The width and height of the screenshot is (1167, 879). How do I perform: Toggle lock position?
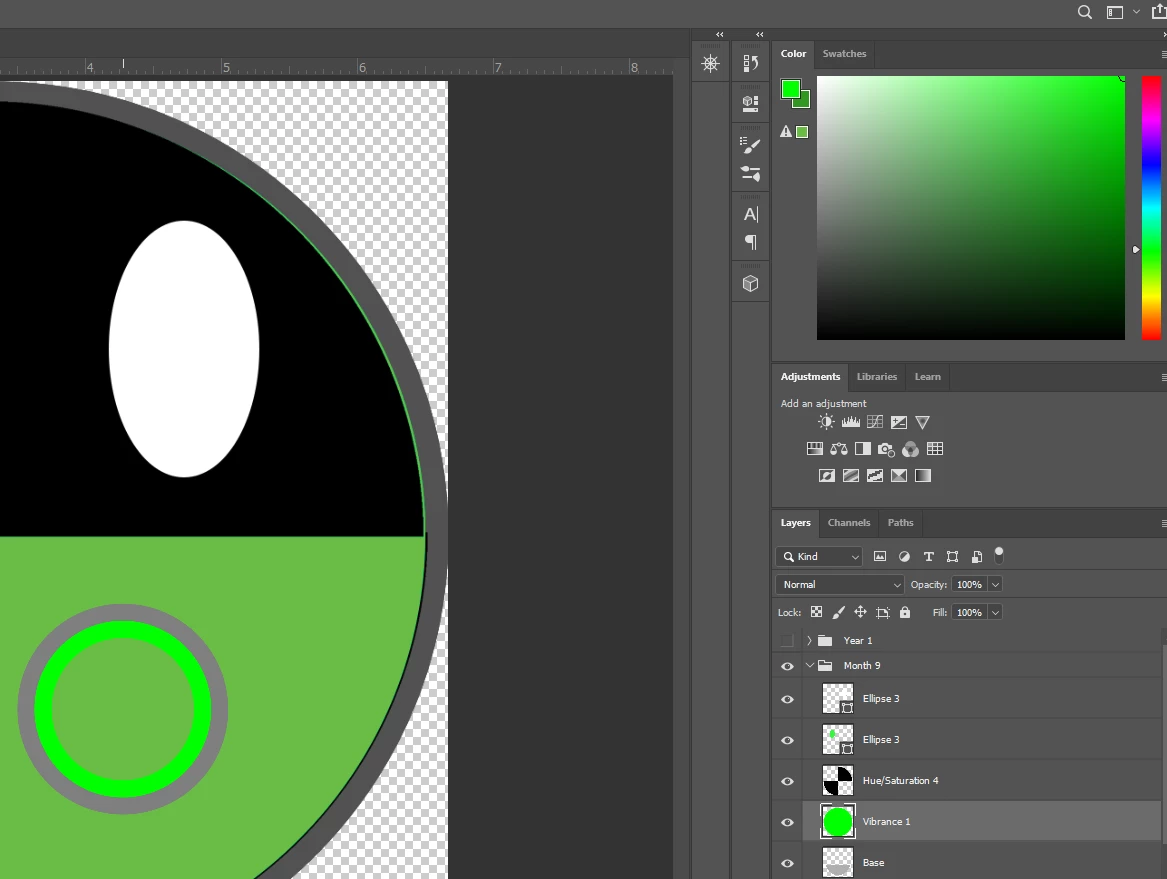tap(860, 612)
